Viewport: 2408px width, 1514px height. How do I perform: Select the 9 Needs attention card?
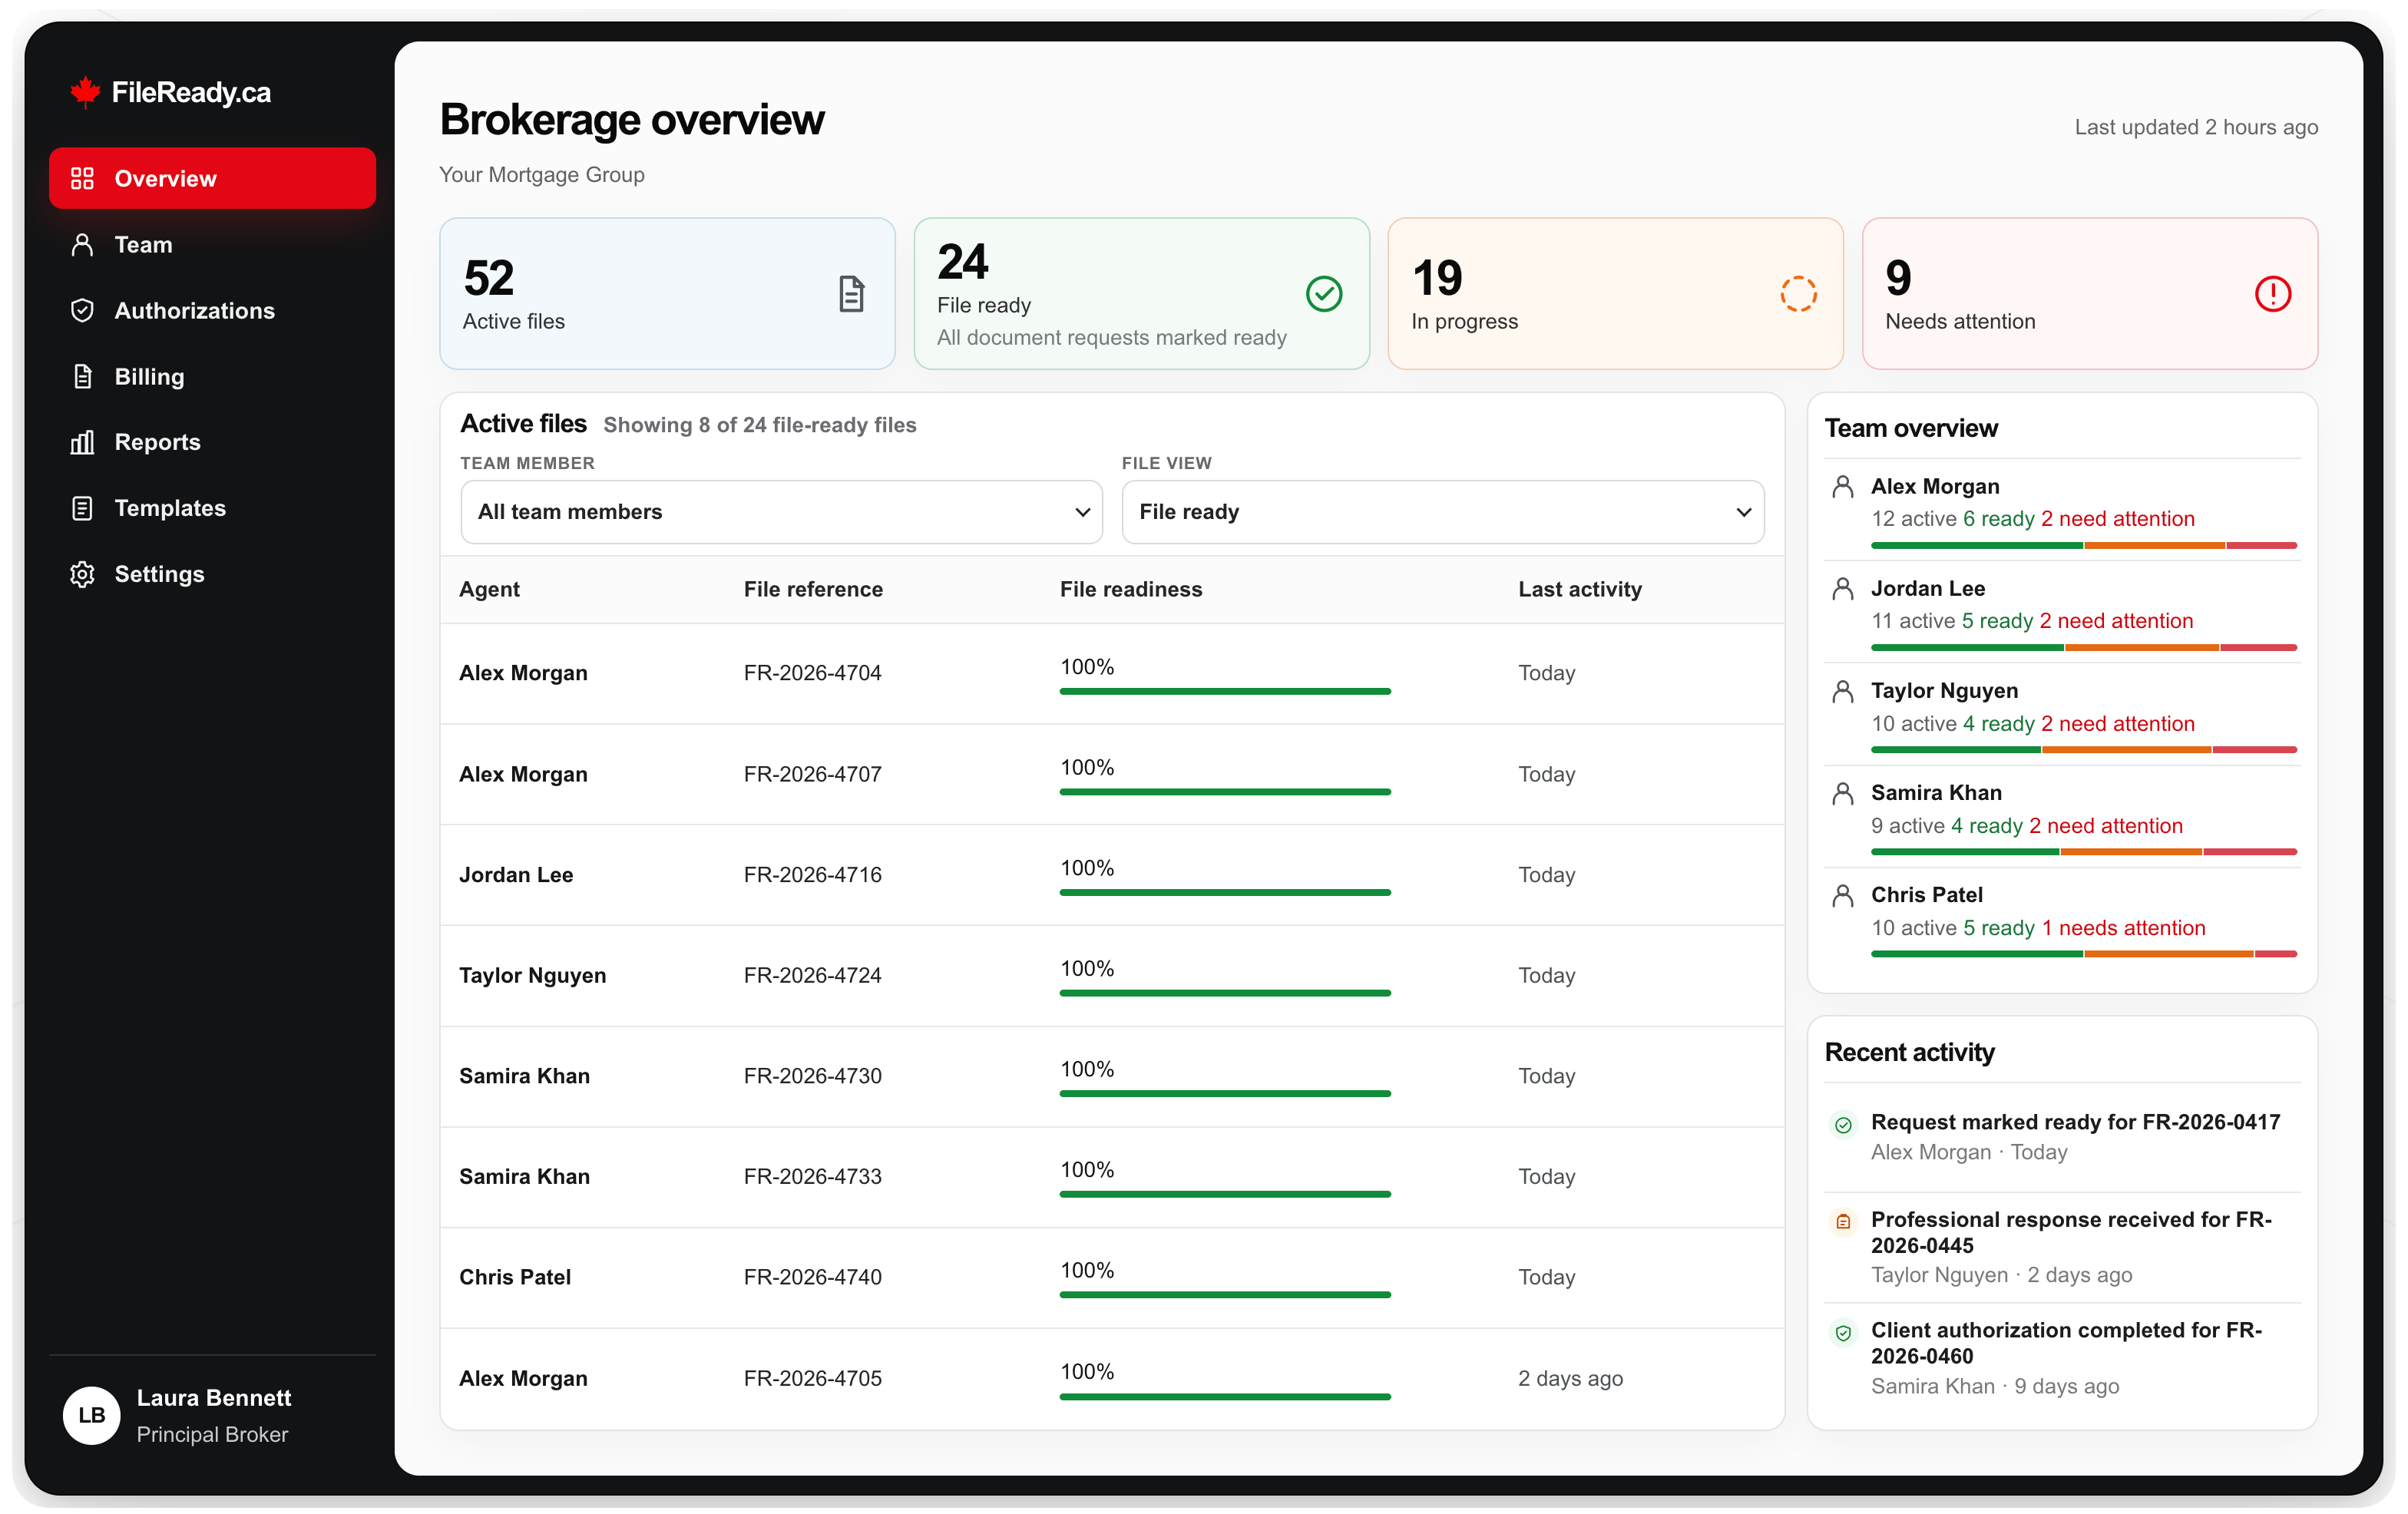pyautogui.click(x=2089, y=294)
